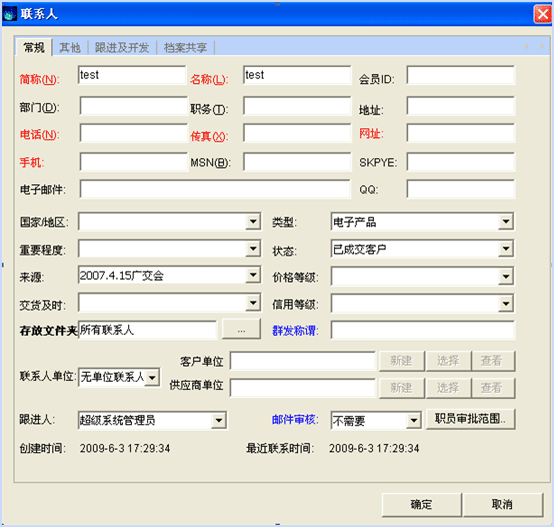Confirm with the 确定 button

[422, 504]
